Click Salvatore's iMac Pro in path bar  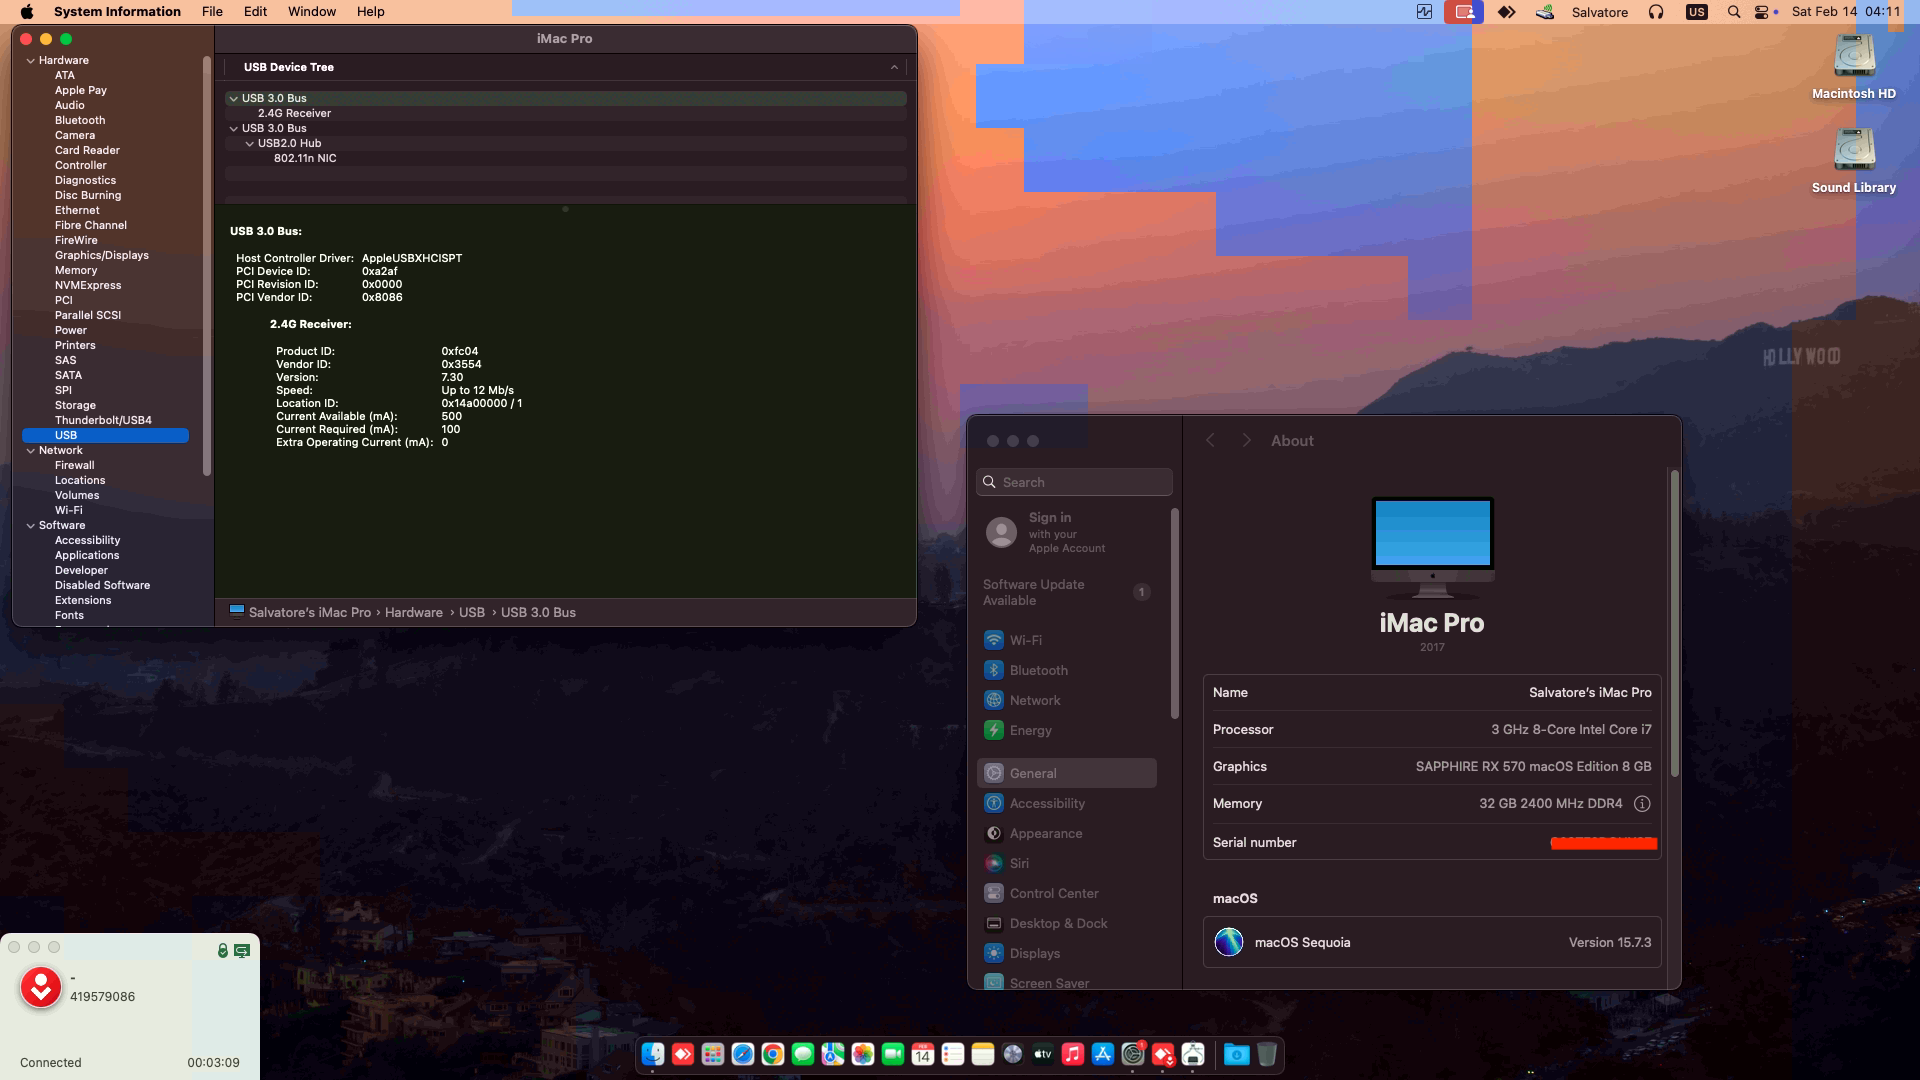[300, 613]
